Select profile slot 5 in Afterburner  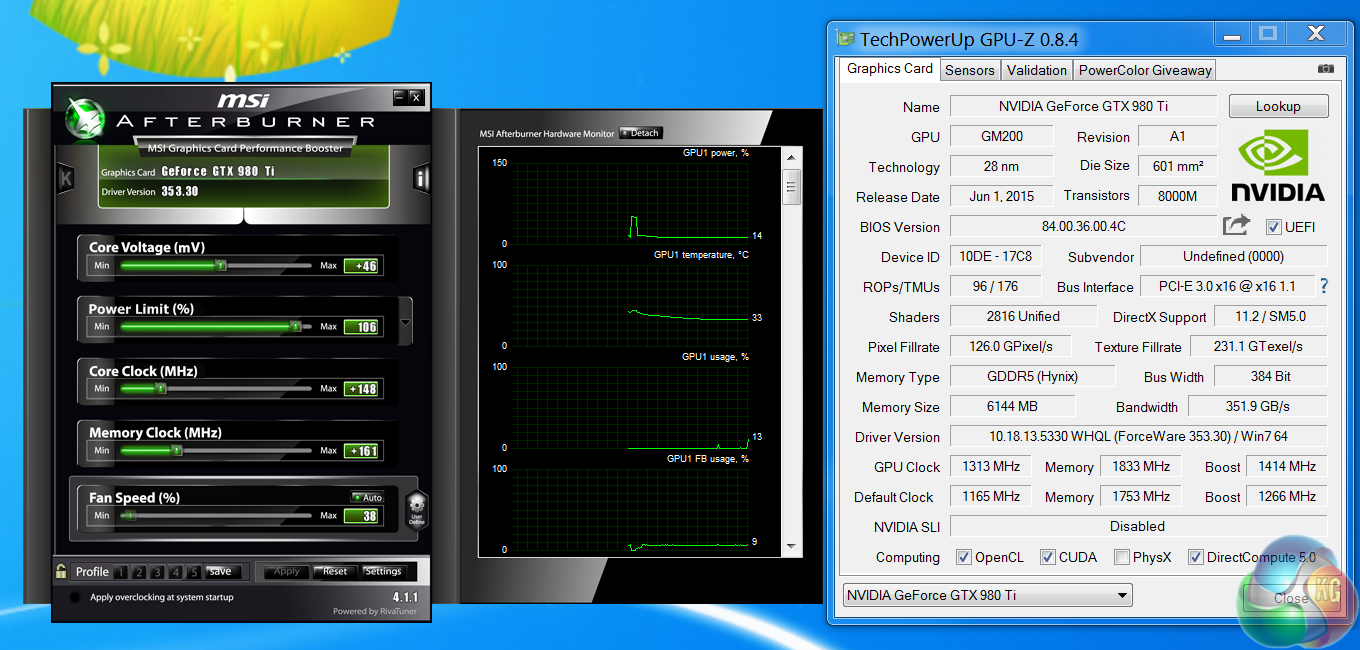click(x=194, y=572)
